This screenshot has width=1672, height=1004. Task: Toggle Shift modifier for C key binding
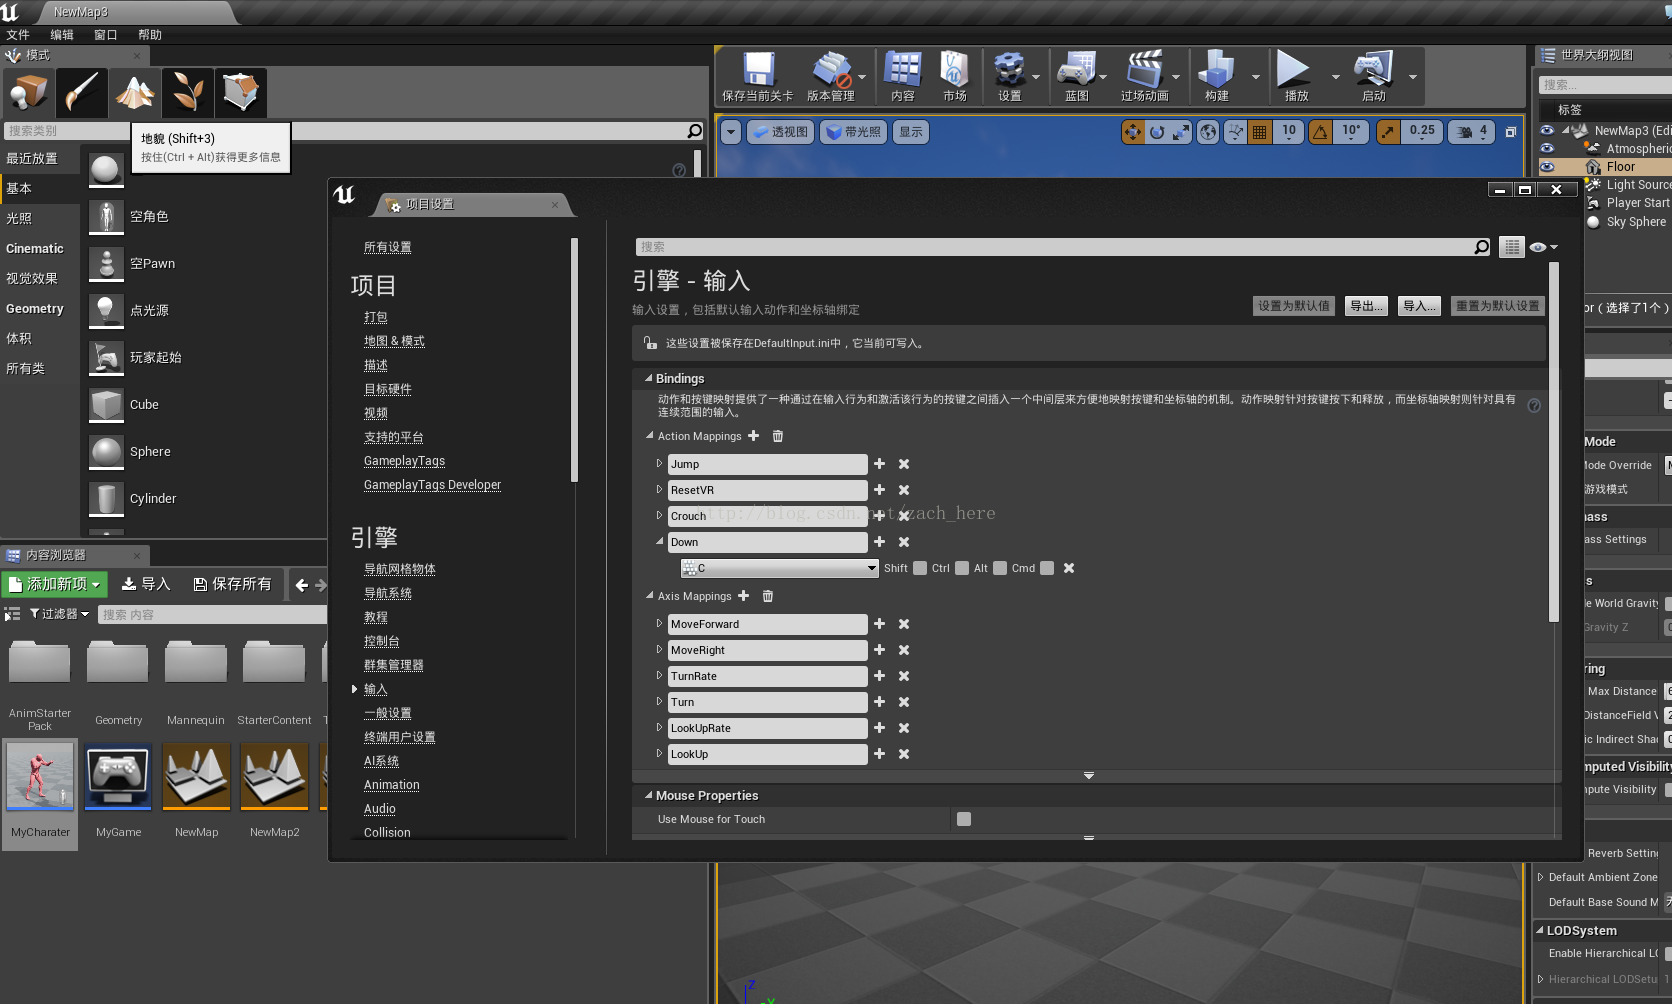pyautogui.click(x=920, y=568)
